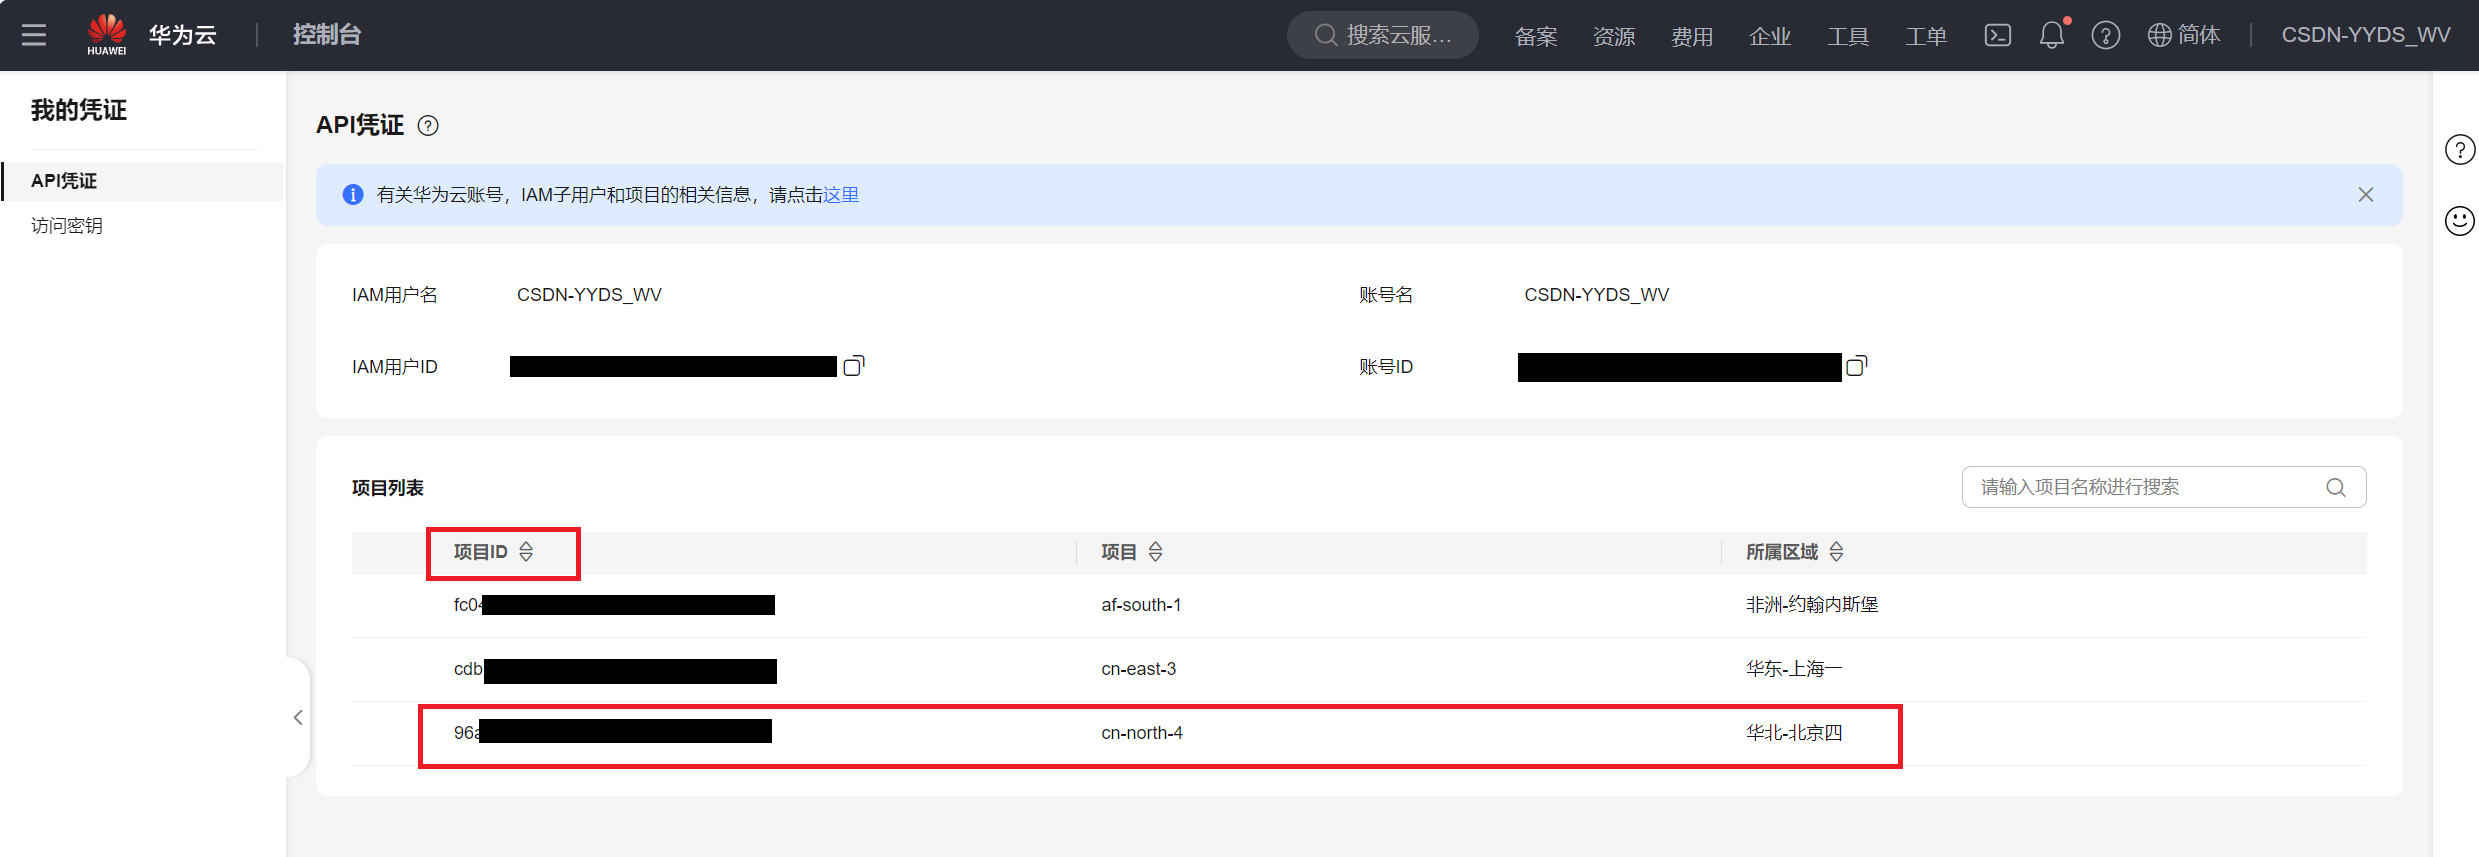Click the help icon beside API凭证 title
Viewport: 2479px width, 857px height.
click(428, 126)
